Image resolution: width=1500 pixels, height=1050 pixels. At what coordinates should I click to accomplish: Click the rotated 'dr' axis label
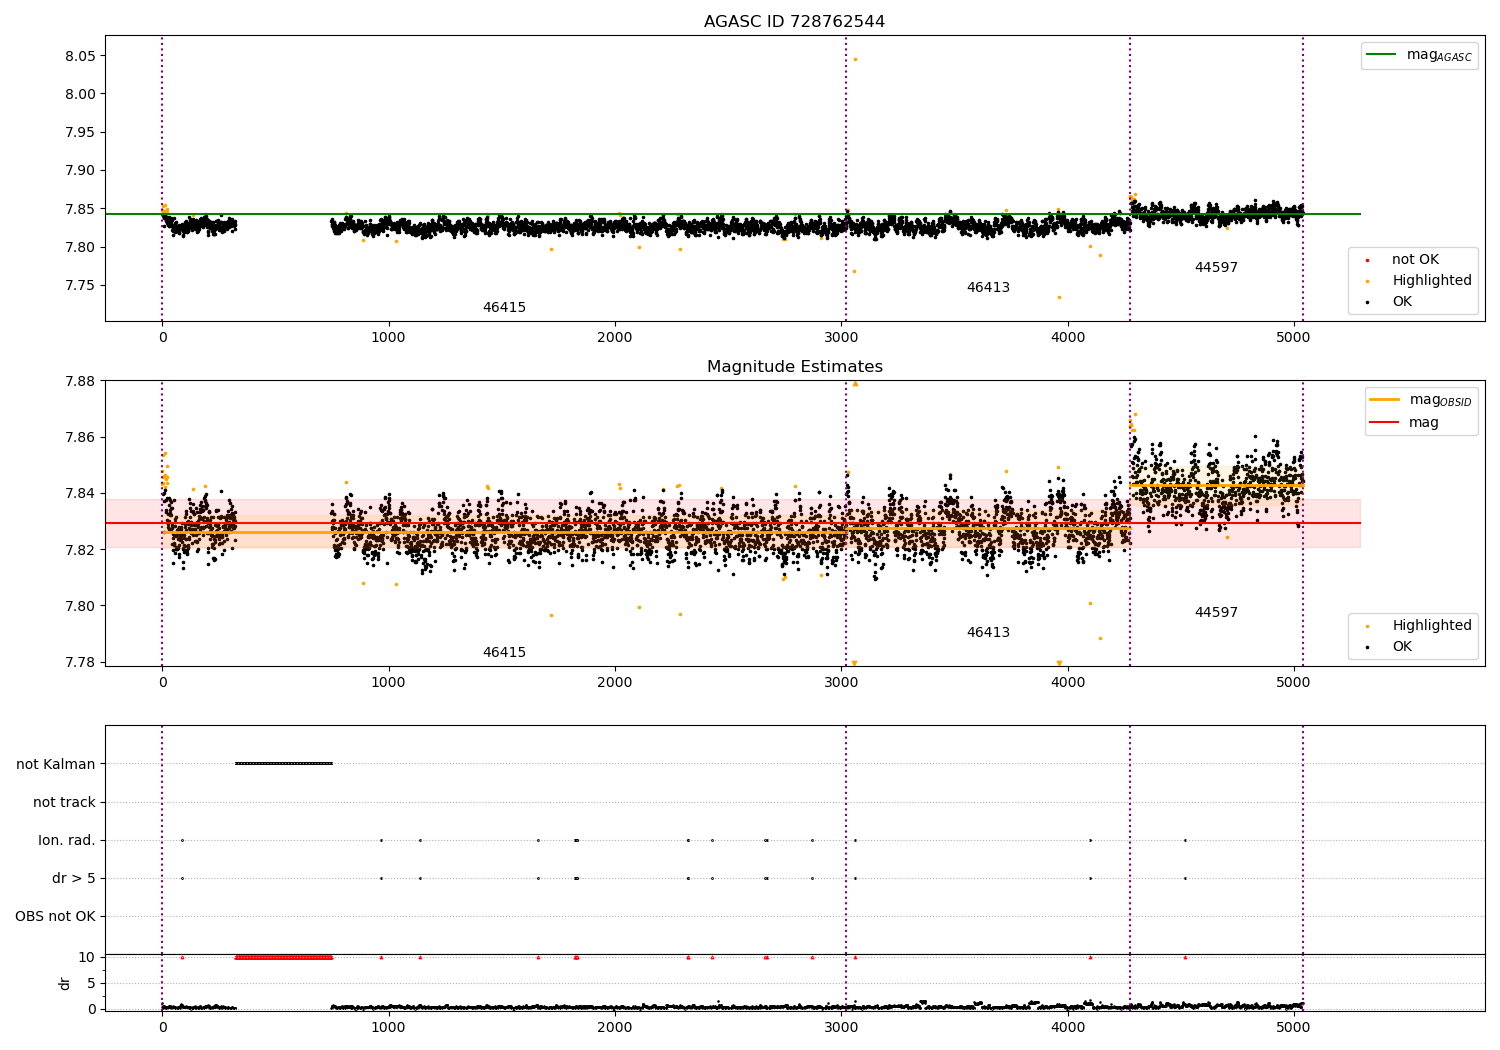pyautogui.click(x=65, y=983)
